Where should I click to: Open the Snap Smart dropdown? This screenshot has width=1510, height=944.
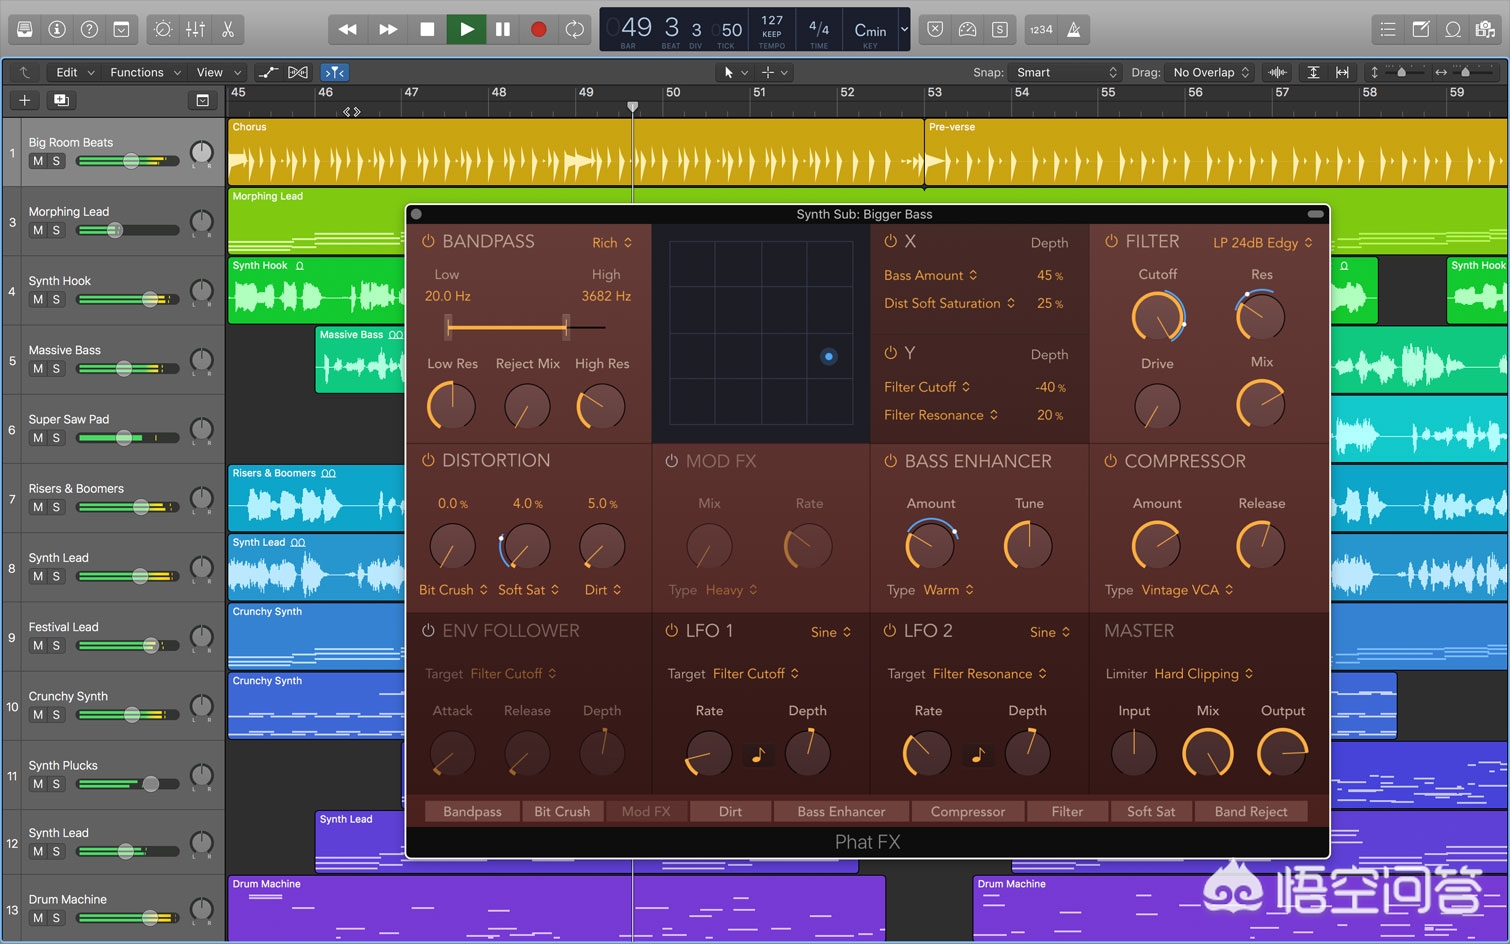pyautogui.click(x=1064, y=72)
